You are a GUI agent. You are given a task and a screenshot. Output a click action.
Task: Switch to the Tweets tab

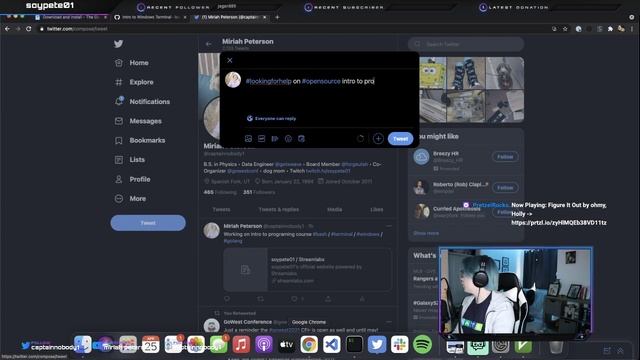click(221, 209)
